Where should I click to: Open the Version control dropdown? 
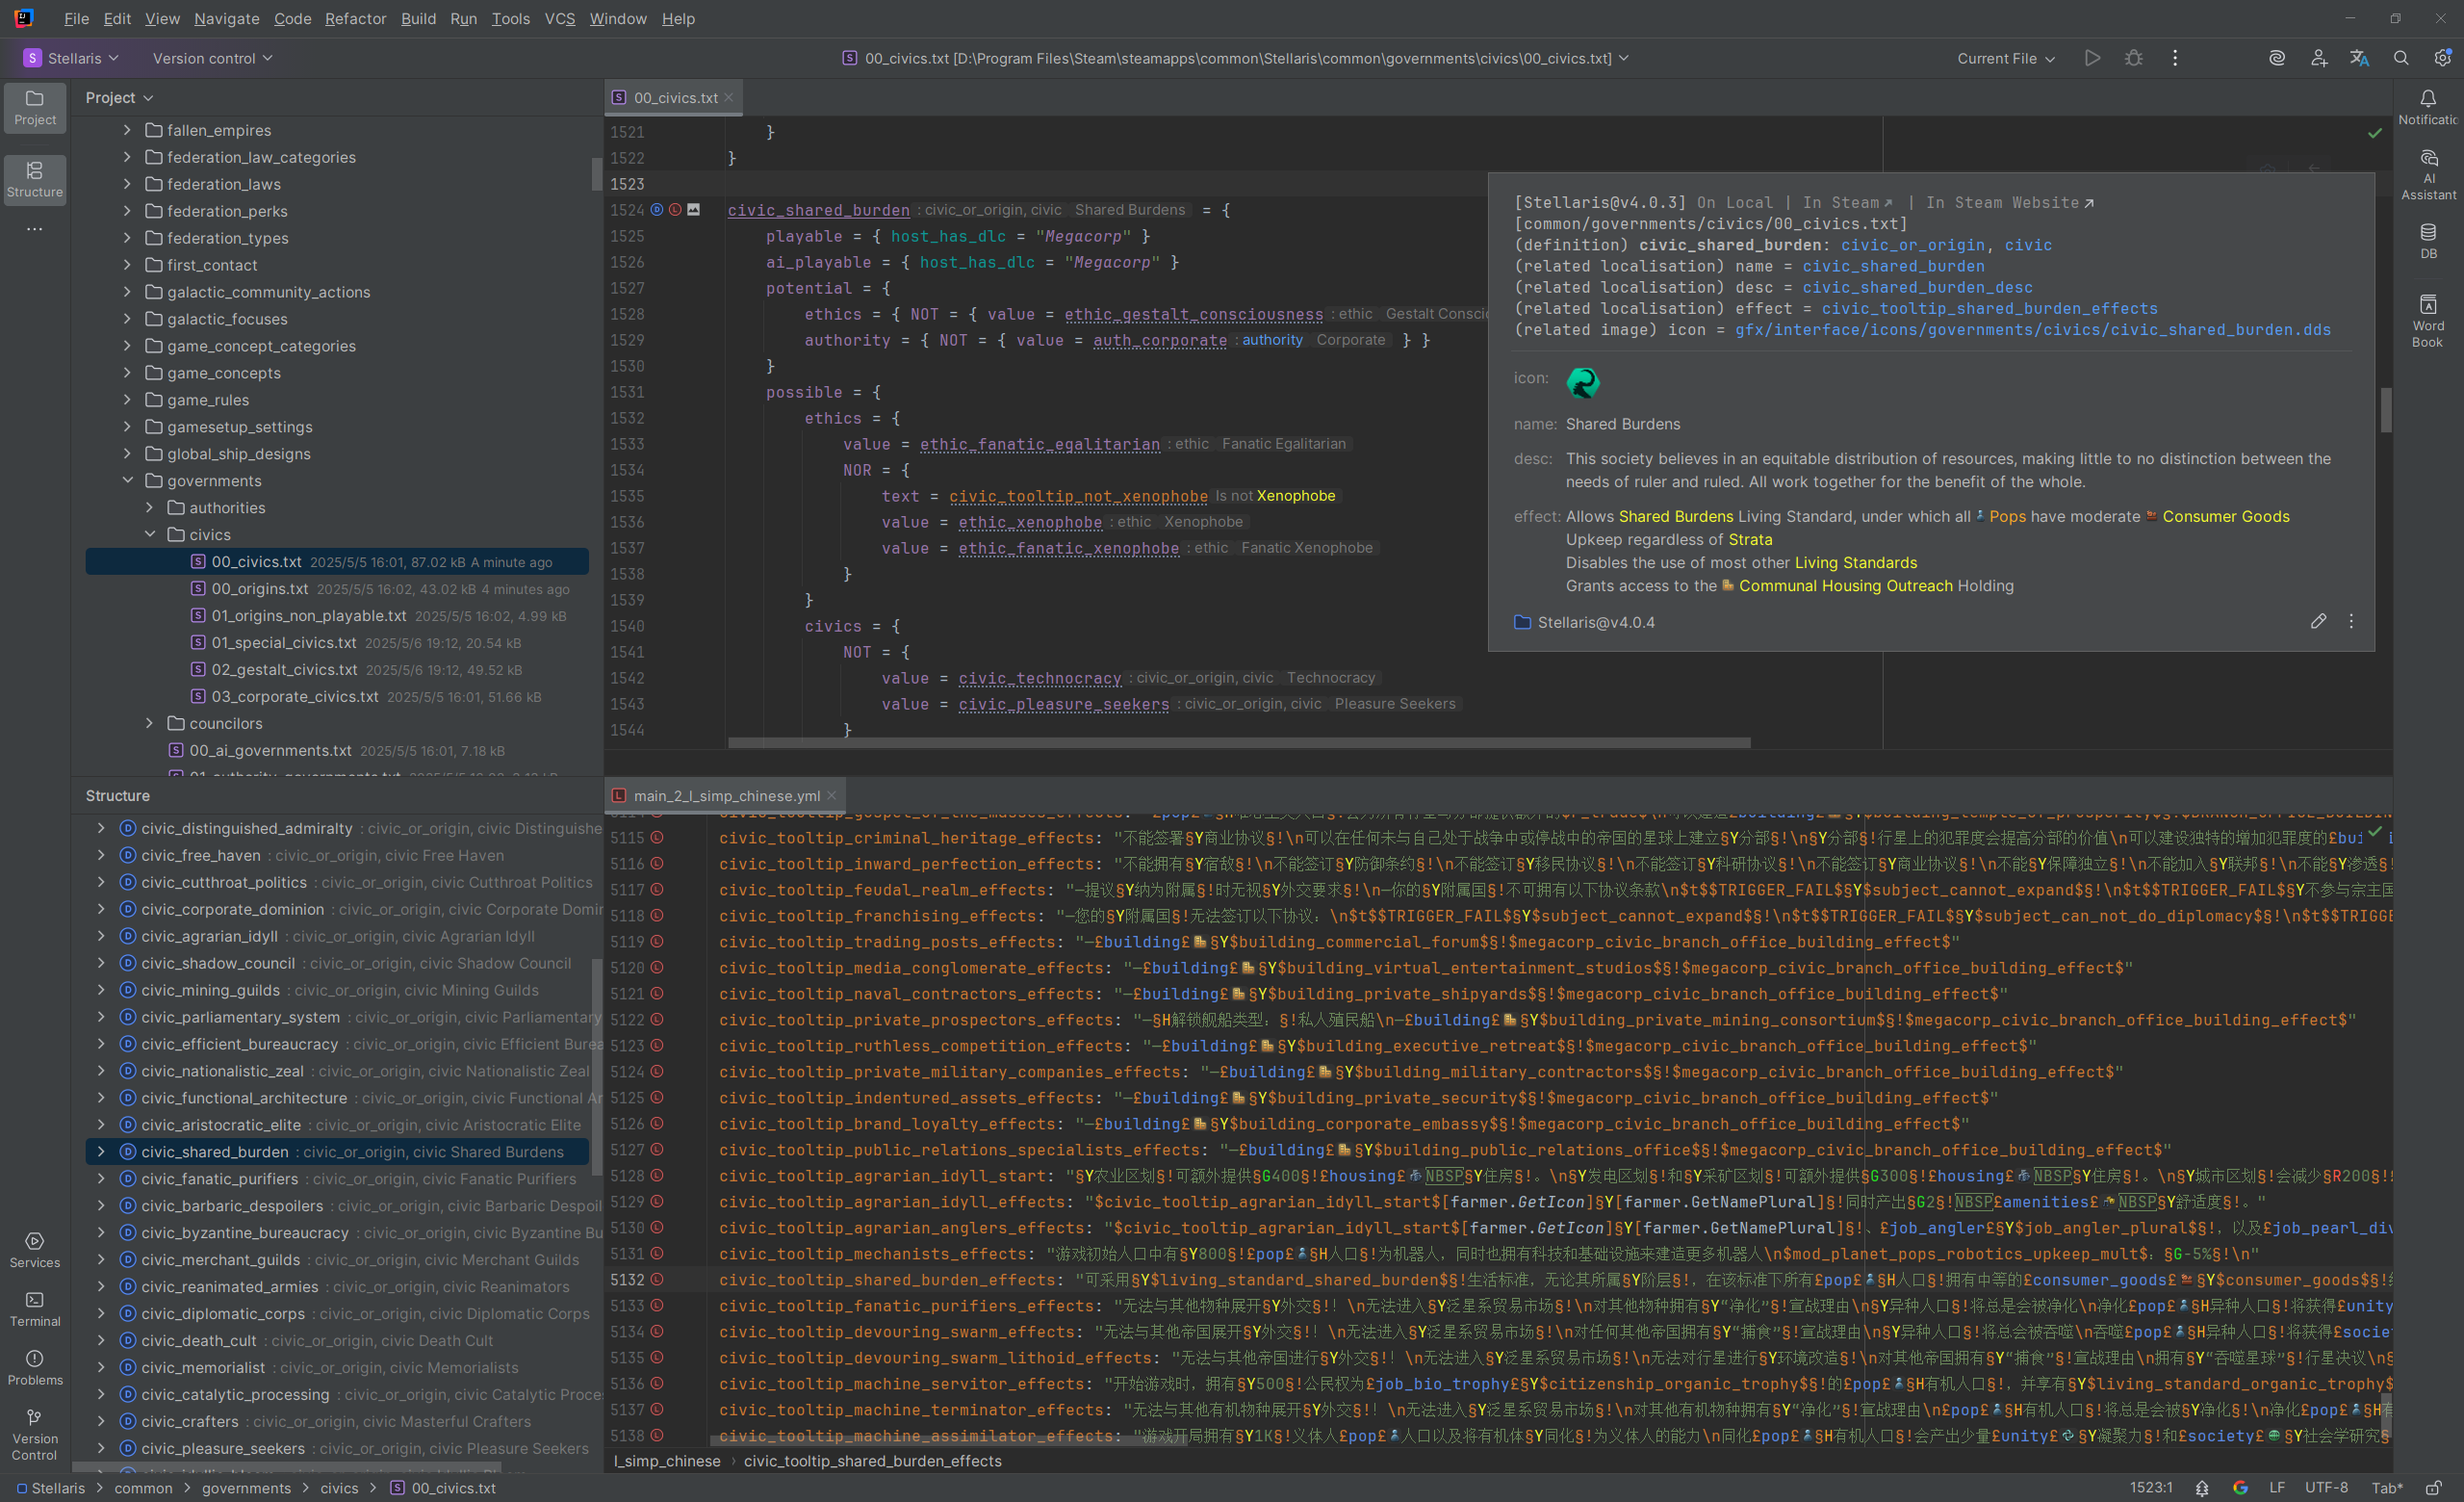212,58
